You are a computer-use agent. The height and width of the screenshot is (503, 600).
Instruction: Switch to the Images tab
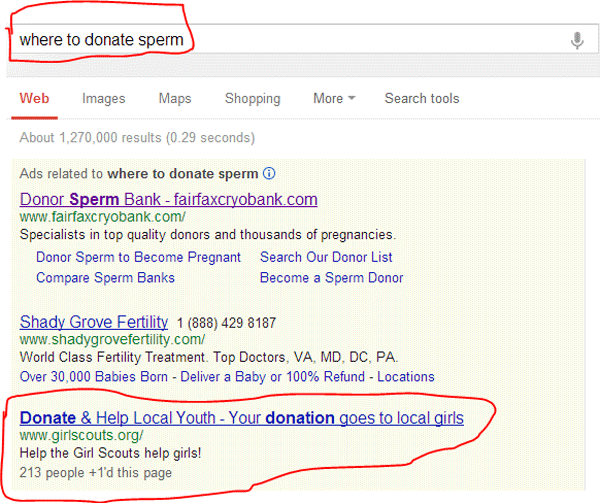point(104,99)
